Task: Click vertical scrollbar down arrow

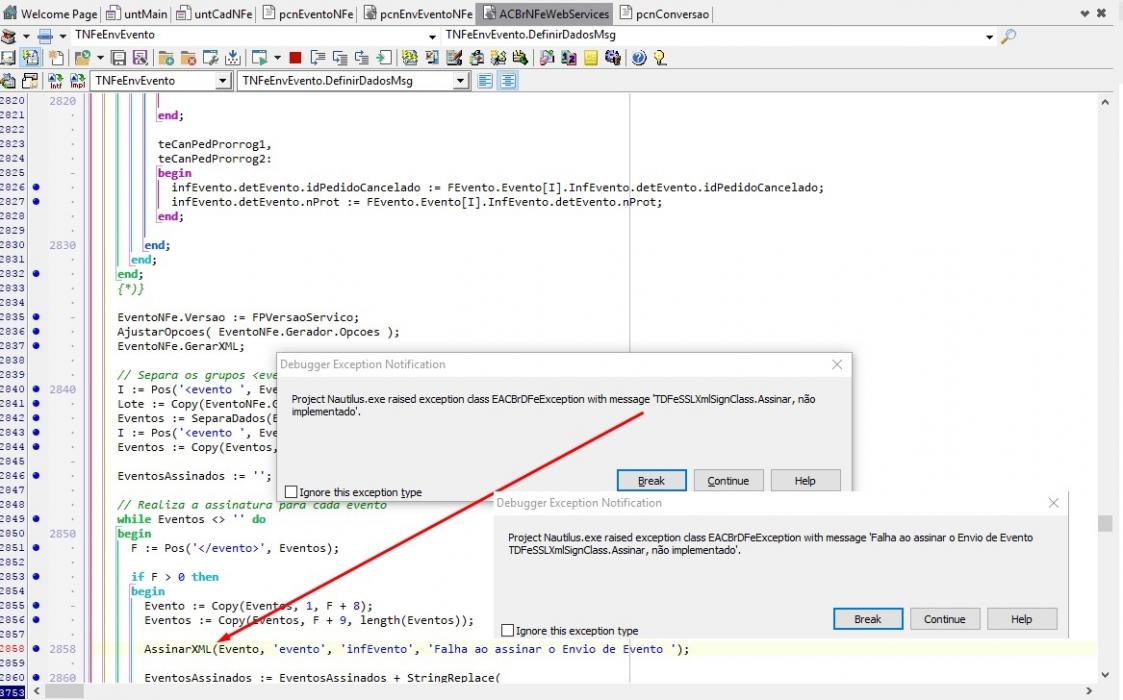Action: [x=1104, y=674]
